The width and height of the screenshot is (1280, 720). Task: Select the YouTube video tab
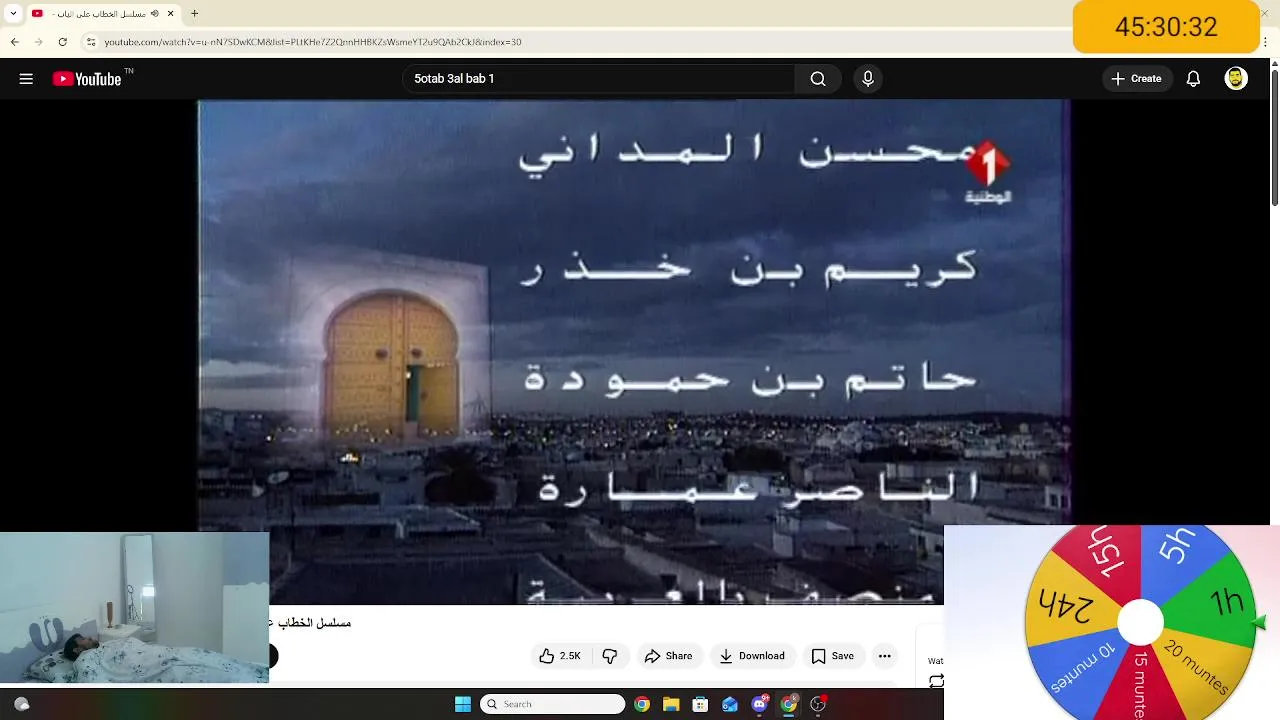coord(103,14)
